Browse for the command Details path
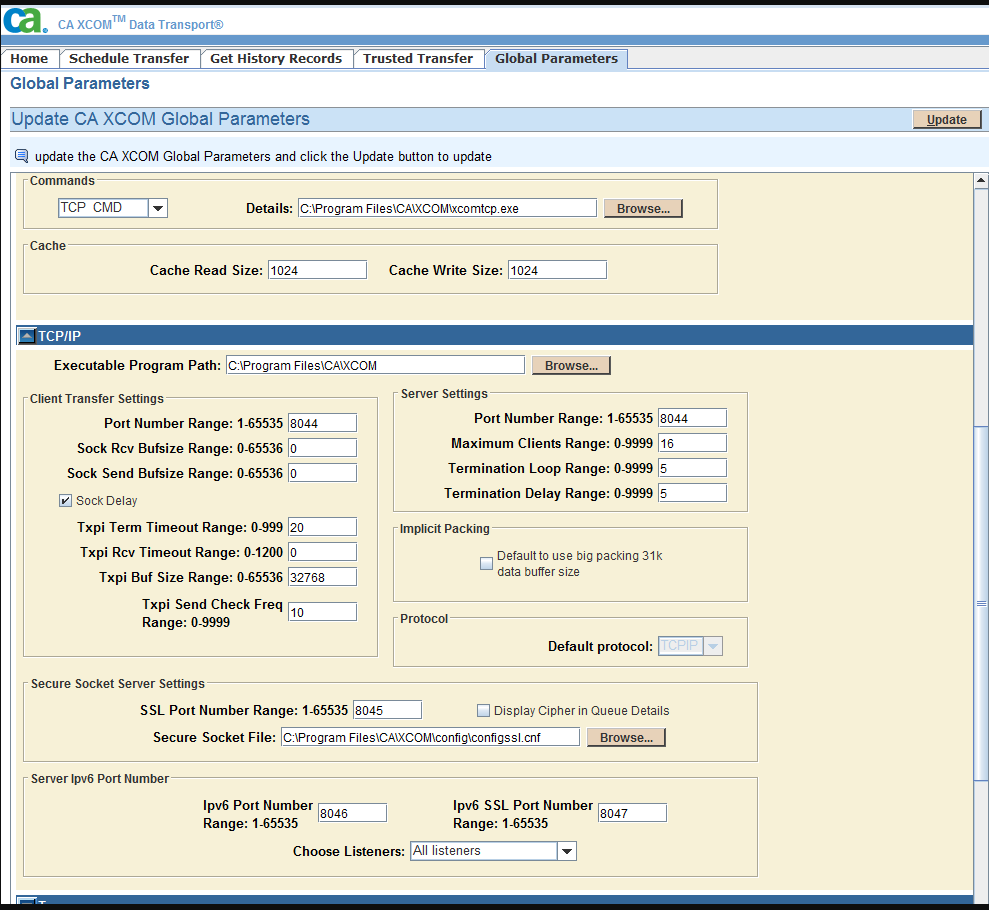Screen dimensions: 989x910 pos(643,208)
